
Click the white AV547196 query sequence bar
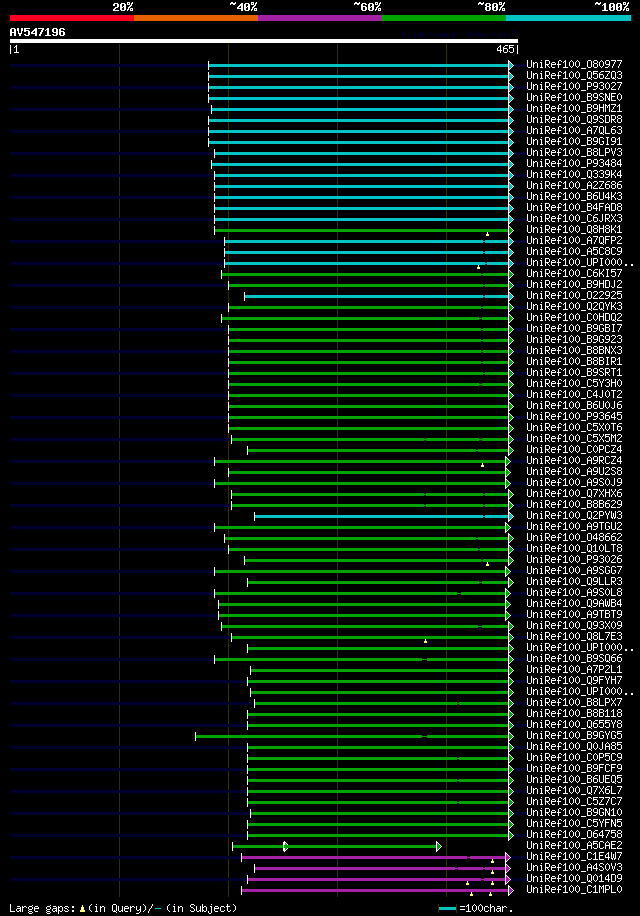(x=263, y=41)
